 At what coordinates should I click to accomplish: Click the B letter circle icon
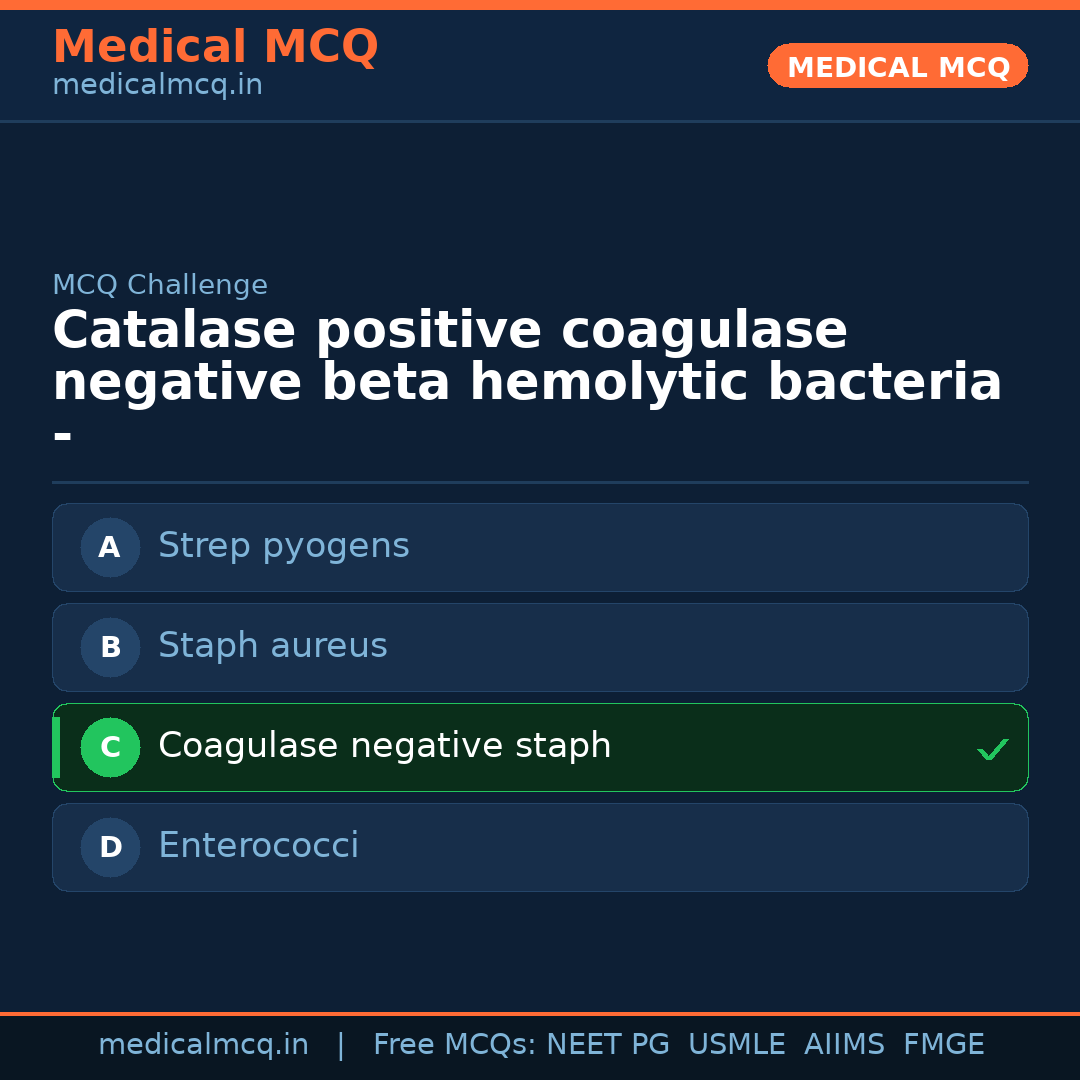click(x=110, y=647)
